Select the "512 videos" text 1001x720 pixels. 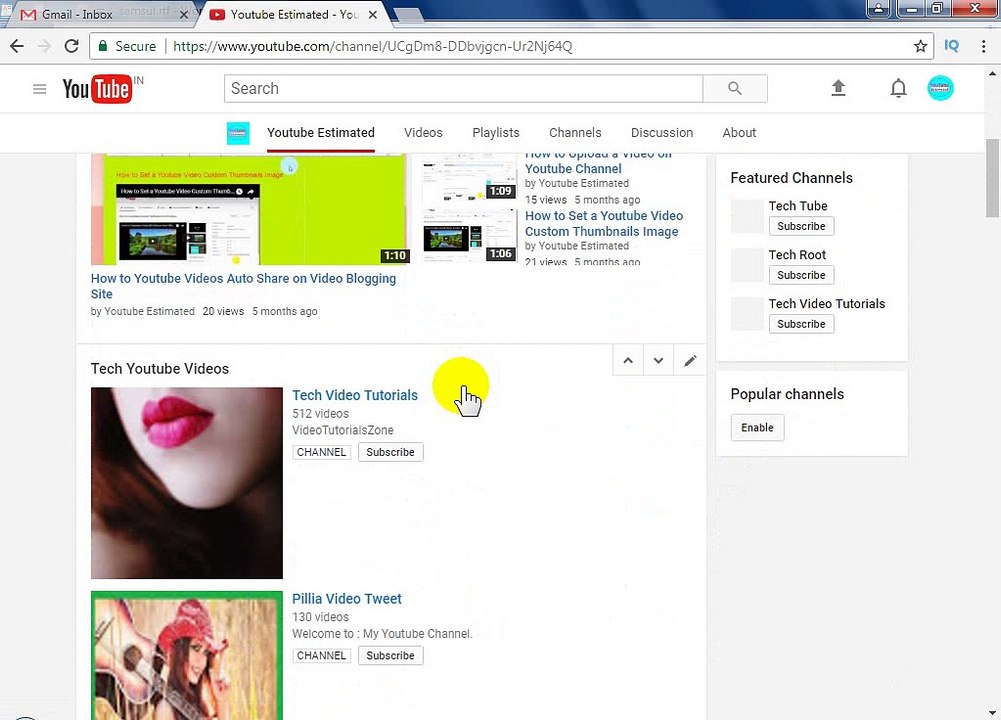coord(320,414)
